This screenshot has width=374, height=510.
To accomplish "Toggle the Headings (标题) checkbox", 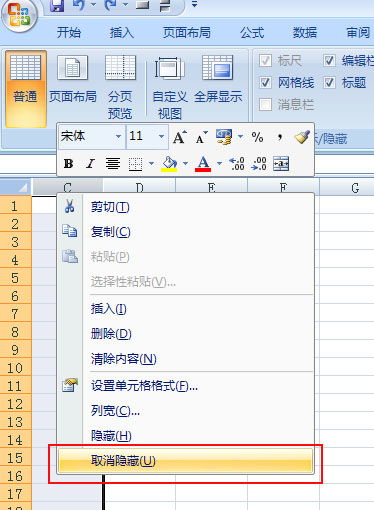I will 329,82.
